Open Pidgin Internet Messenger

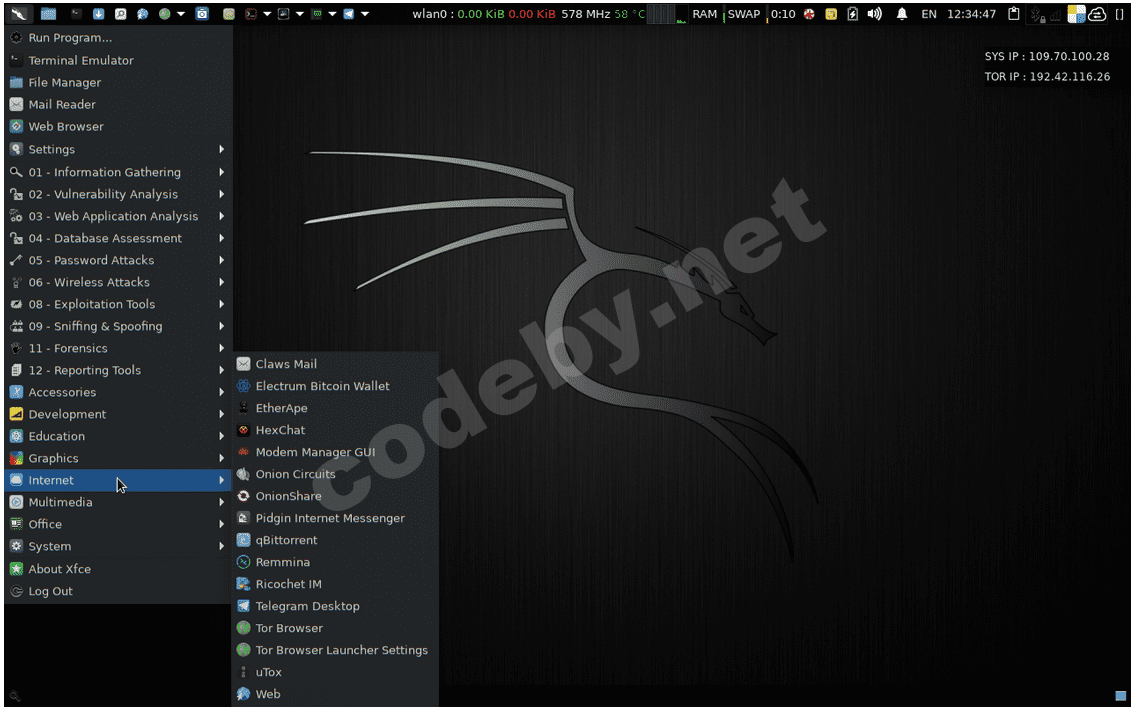coord(335,518)
